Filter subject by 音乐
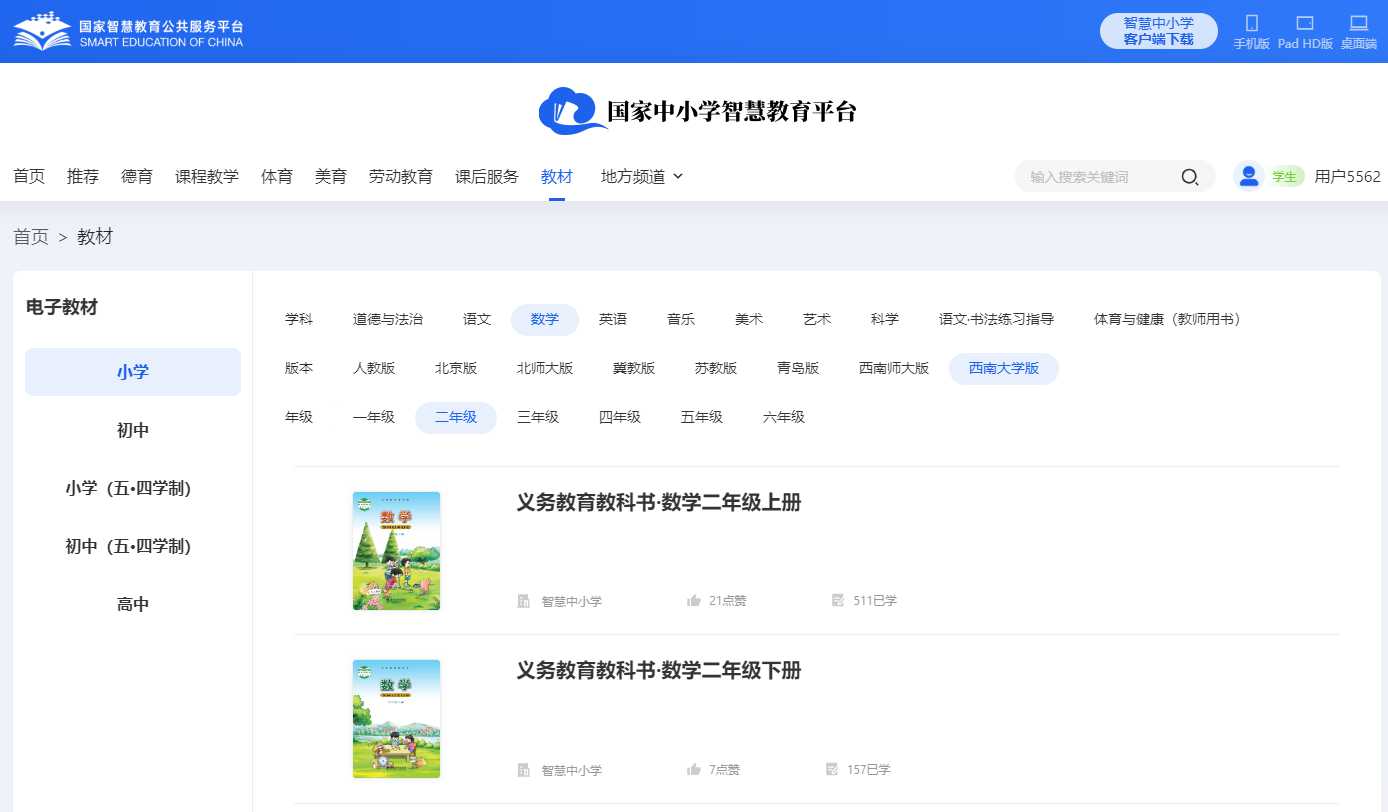The image size is (1388, 812). point(681,320)
